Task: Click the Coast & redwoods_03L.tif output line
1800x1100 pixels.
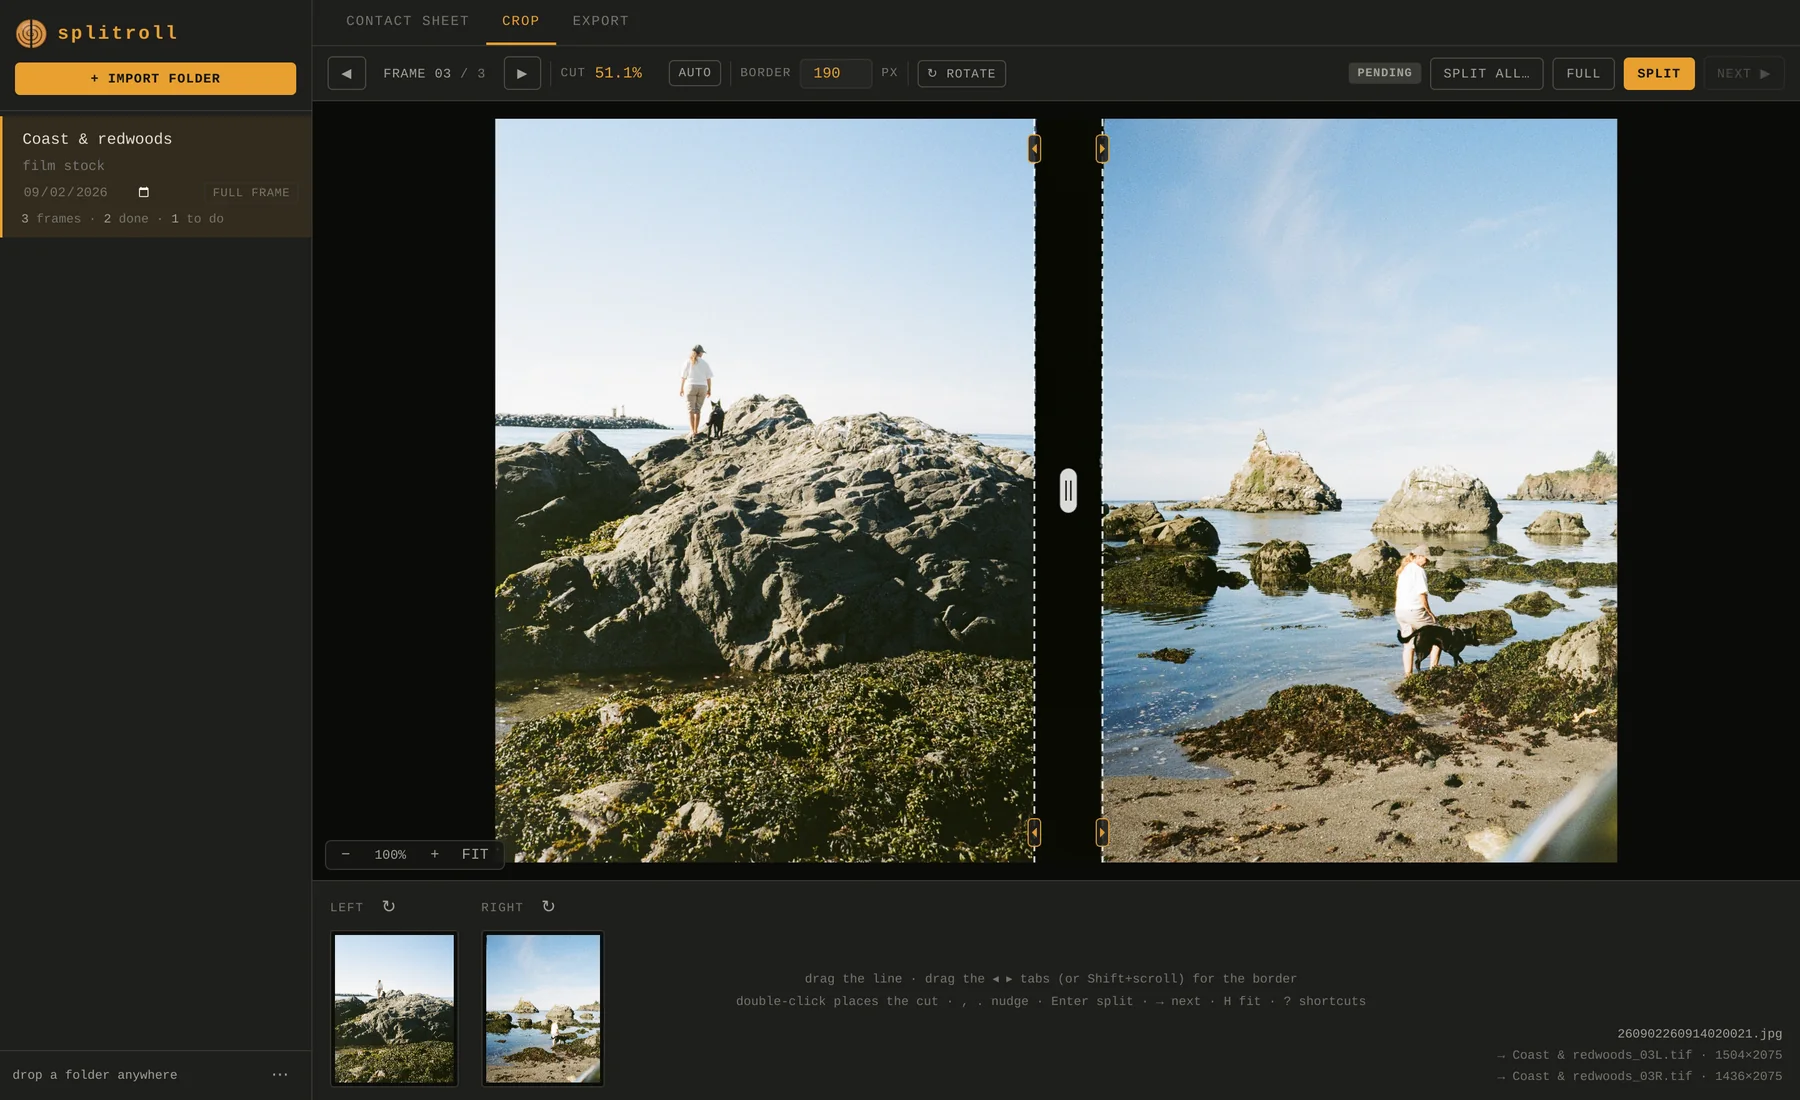Action: click(1639, 1055)
